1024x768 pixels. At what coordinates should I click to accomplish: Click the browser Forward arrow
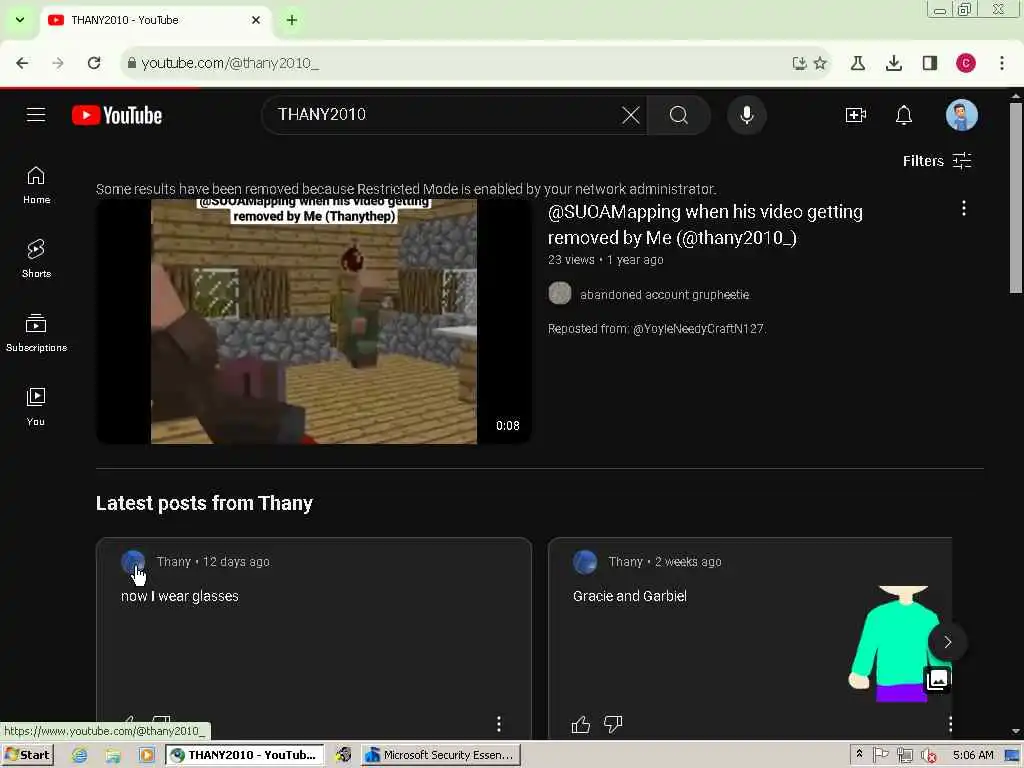pos(58,63)
